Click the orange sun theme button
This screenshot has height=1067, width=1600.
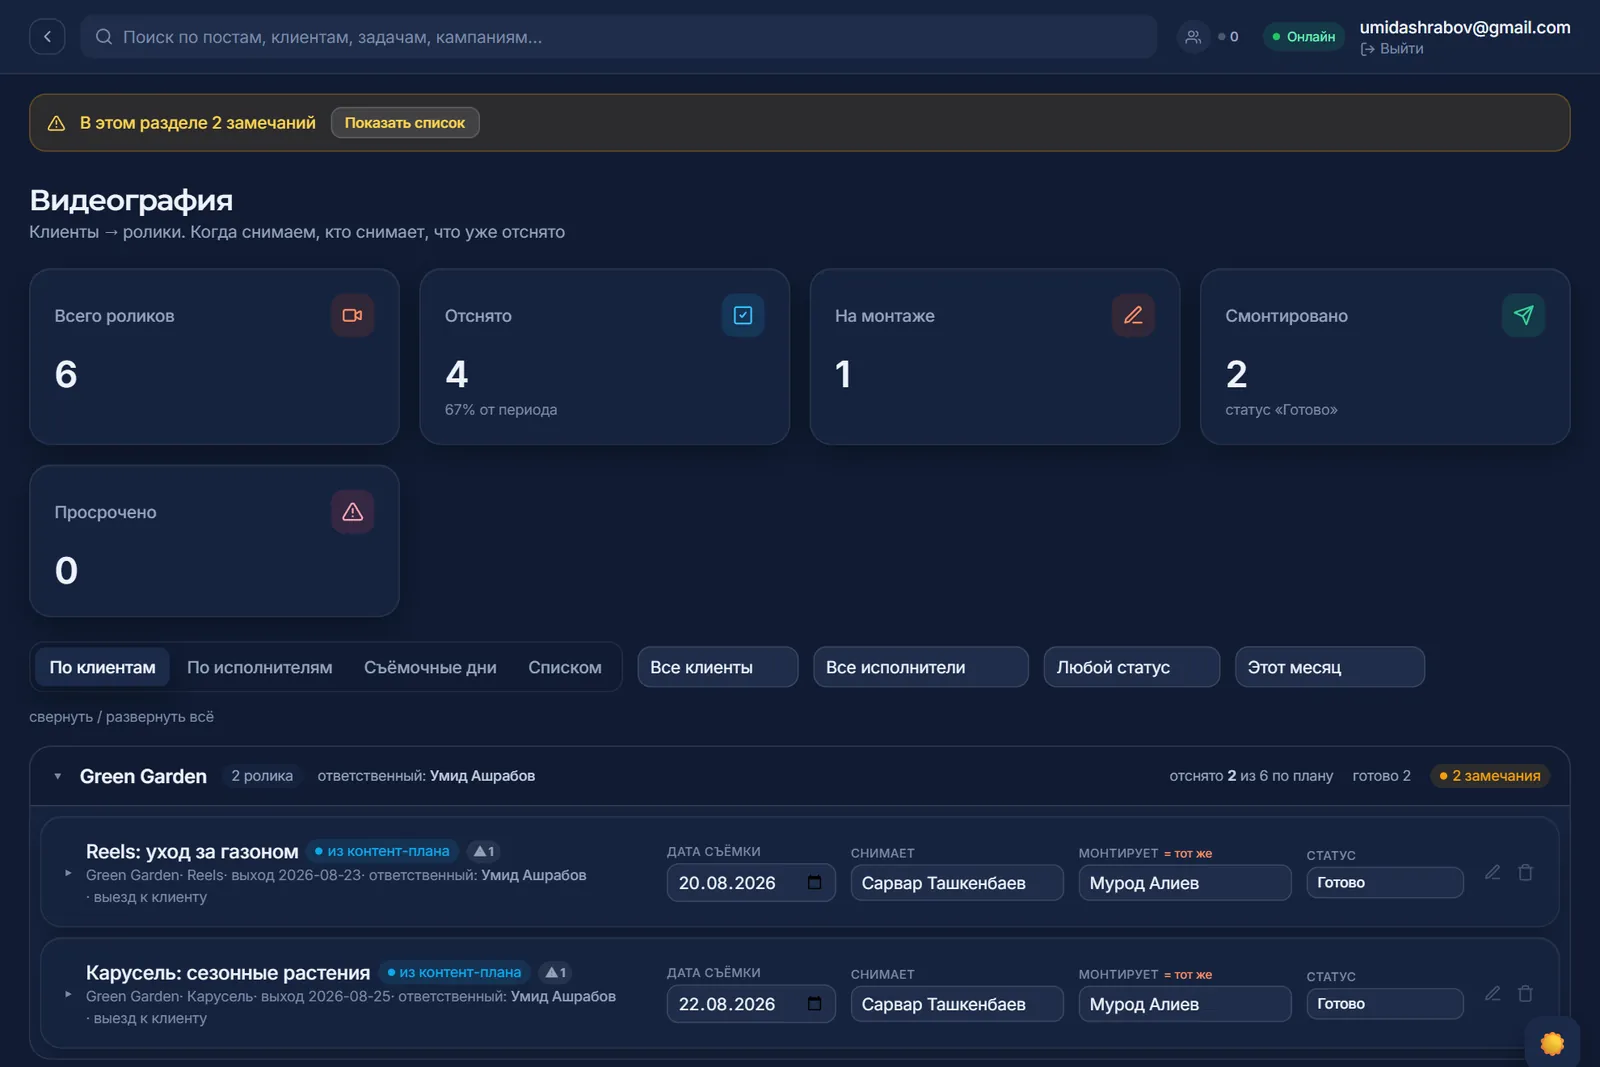[x=1552, y=1043]
